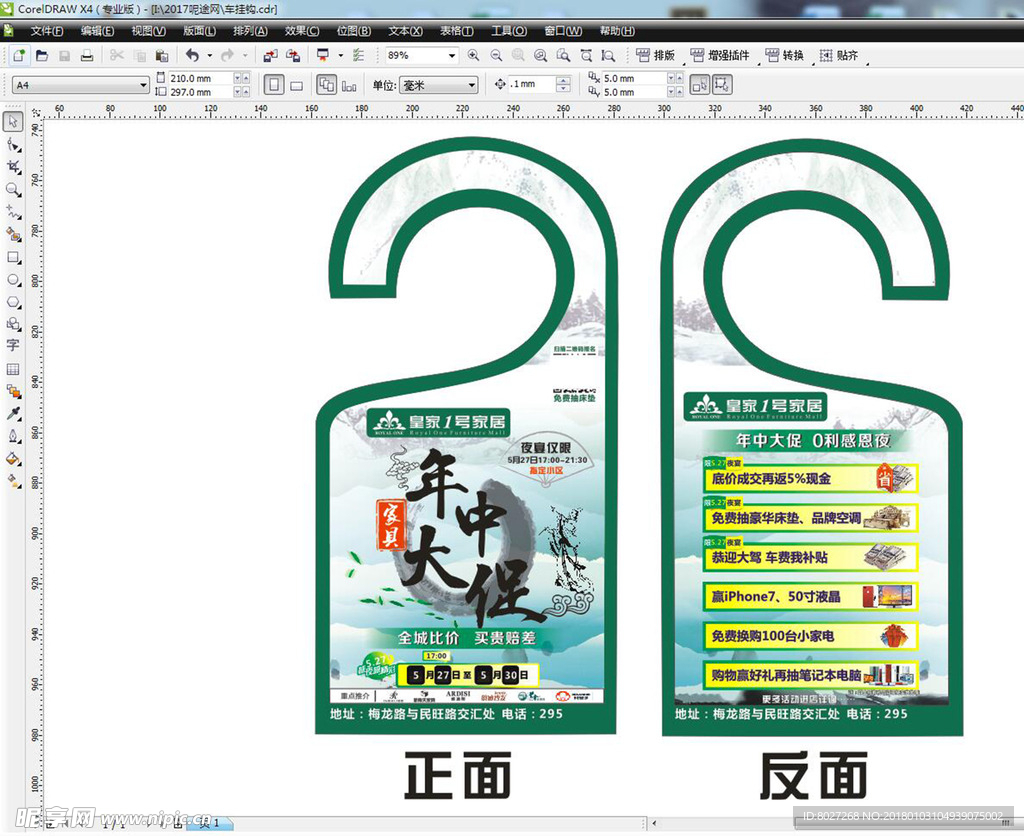The image size is (1024, 836).
Task: Open the 效果(C) menu
Action: pos(303,31)
